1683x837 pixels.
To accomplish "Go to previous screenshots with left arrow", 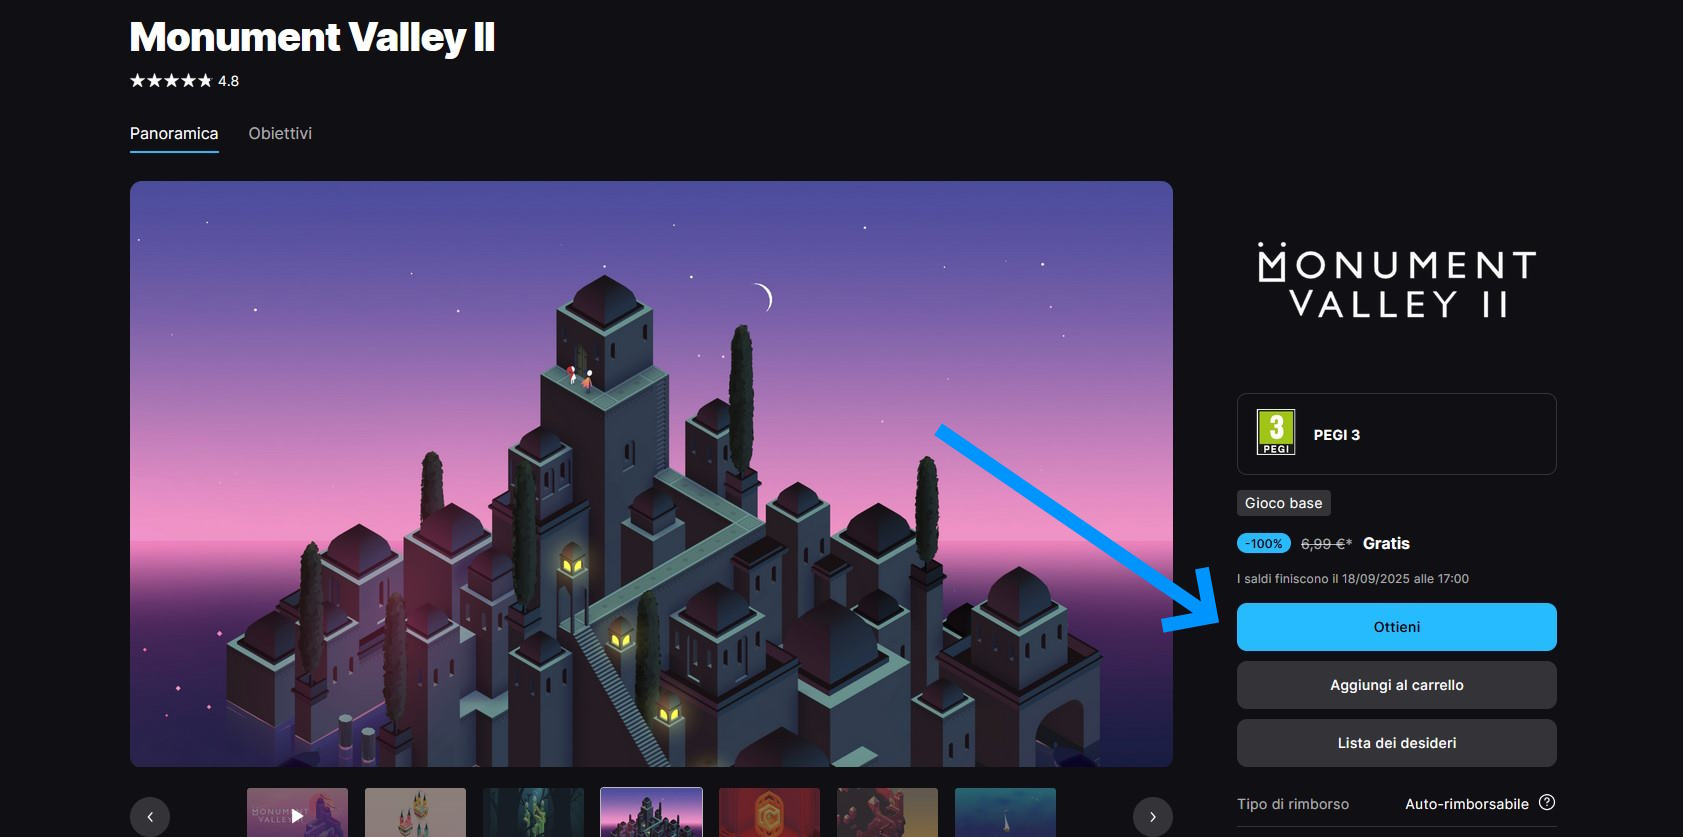I will tap(150, 817).
